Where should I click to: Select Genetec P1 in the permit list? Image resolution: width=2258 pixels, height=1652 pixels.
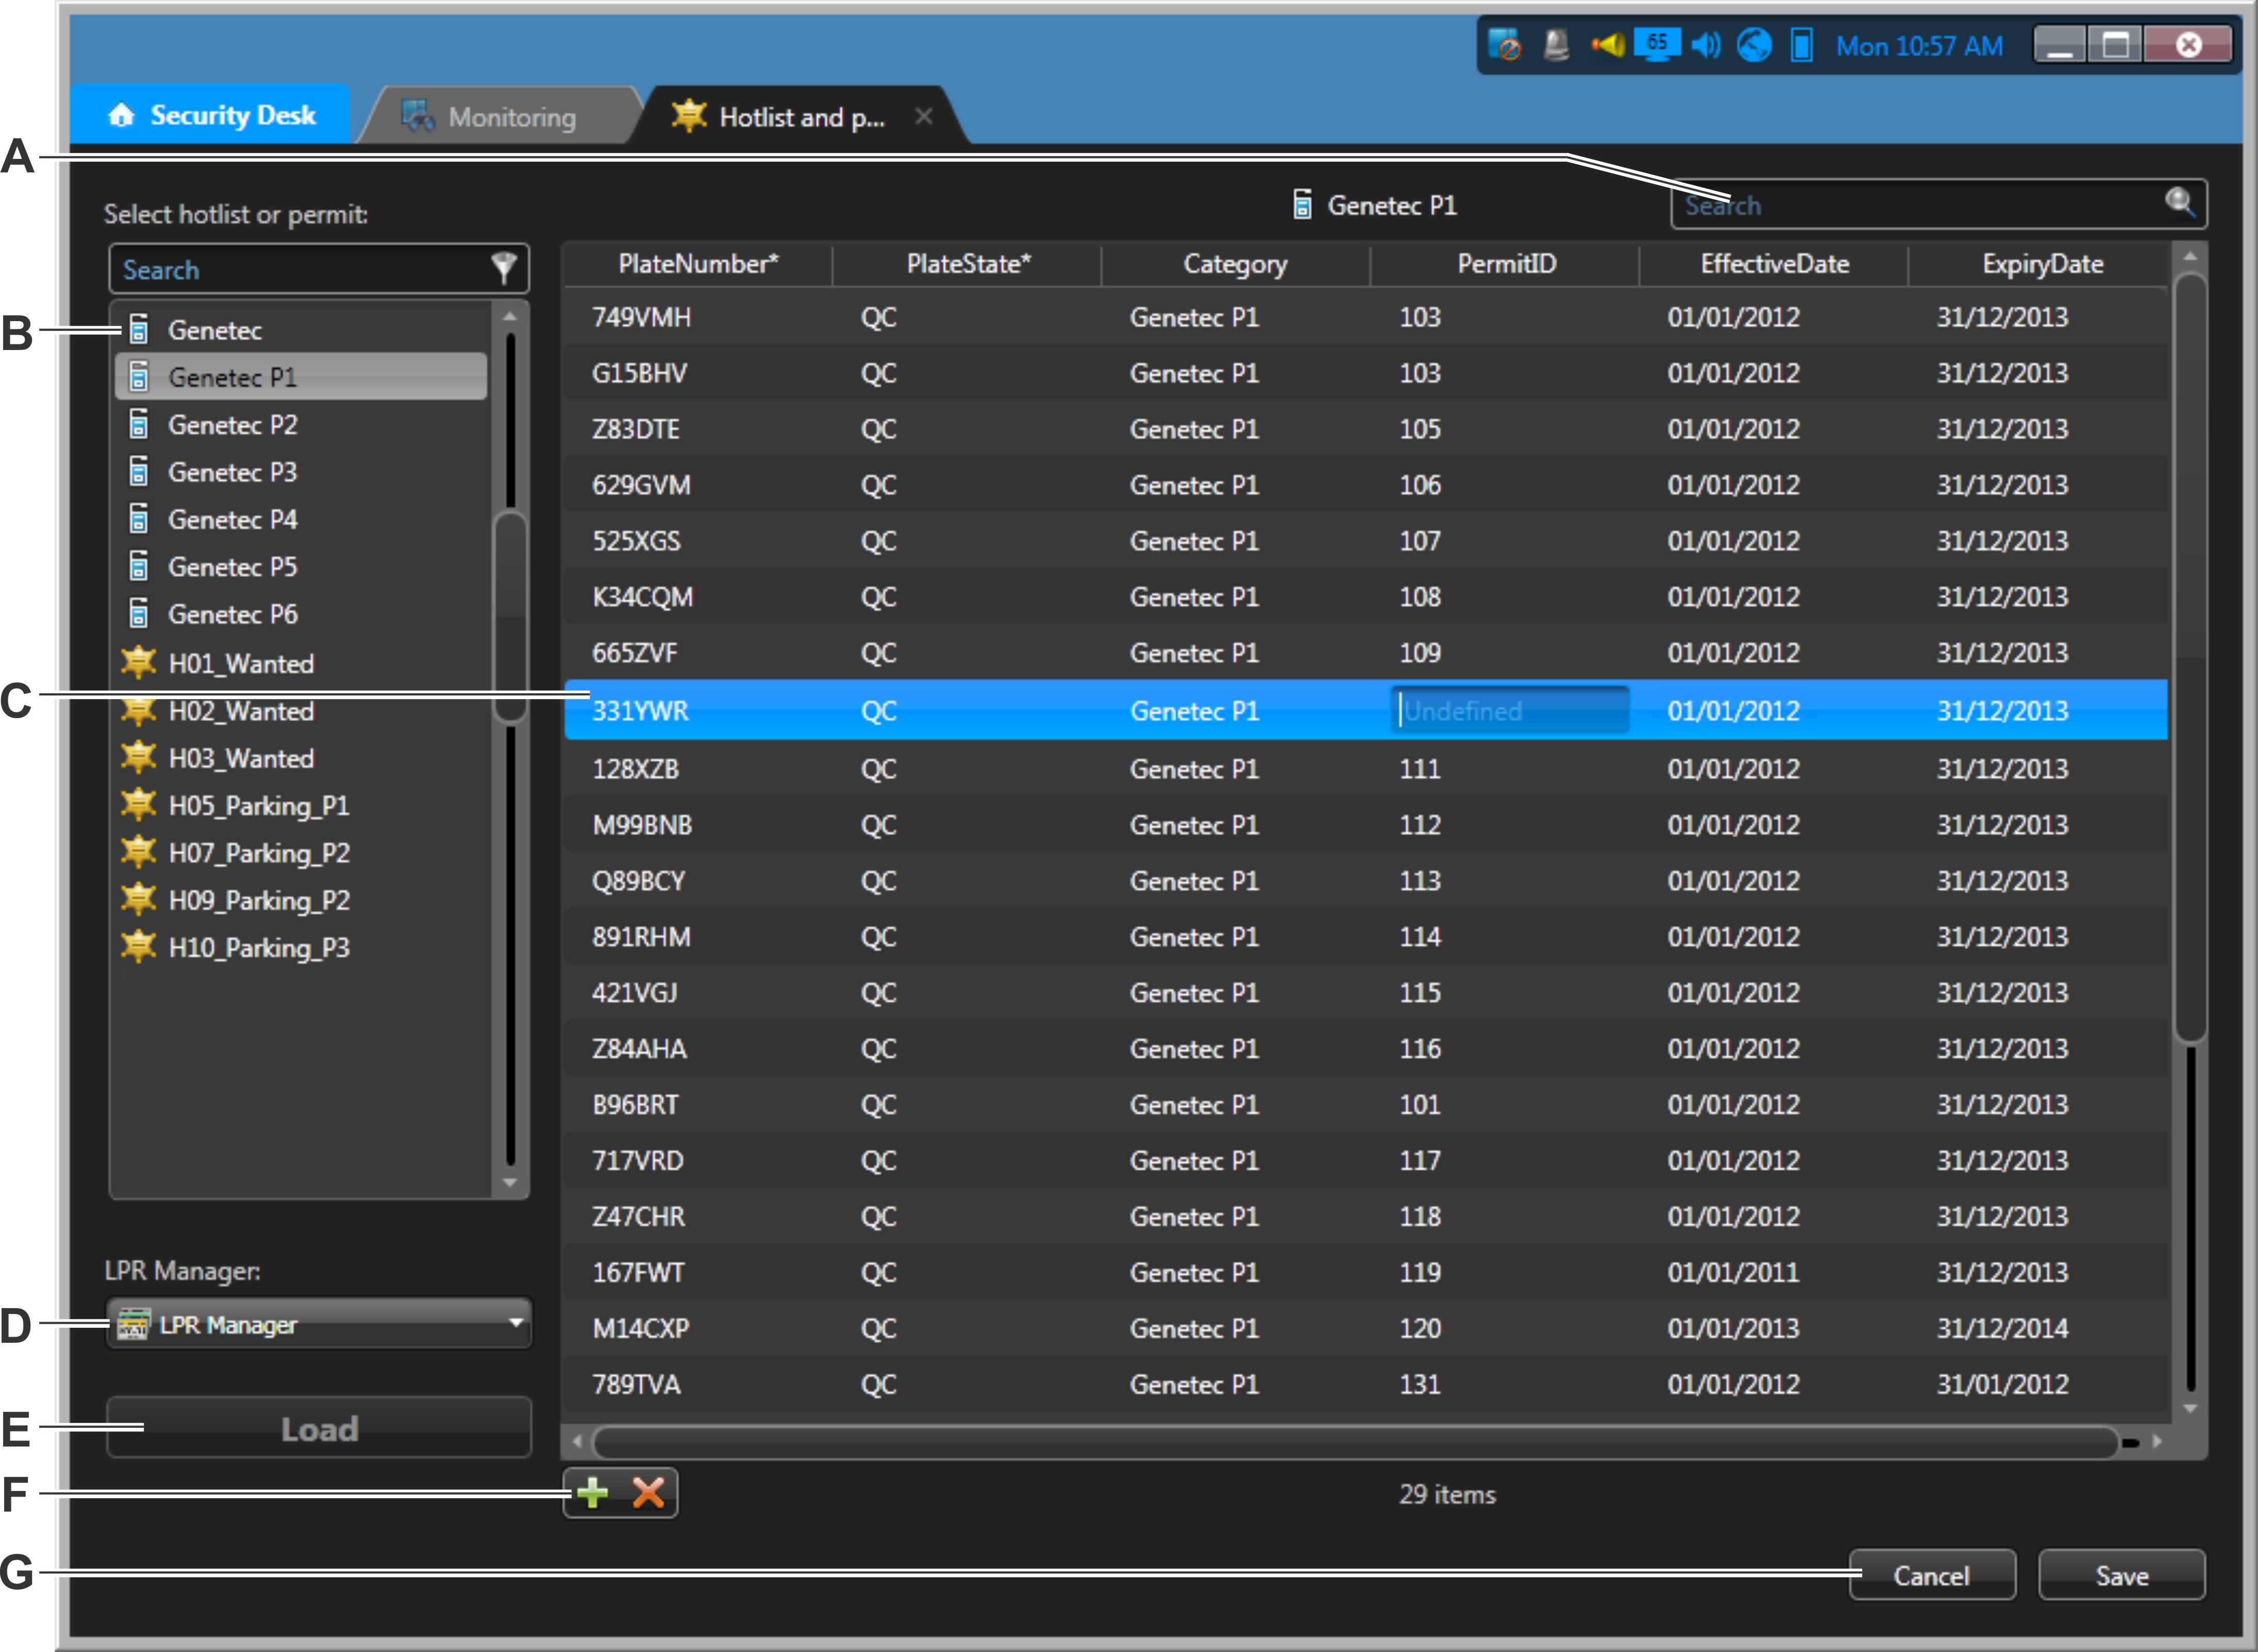click(x=301, y=377)
